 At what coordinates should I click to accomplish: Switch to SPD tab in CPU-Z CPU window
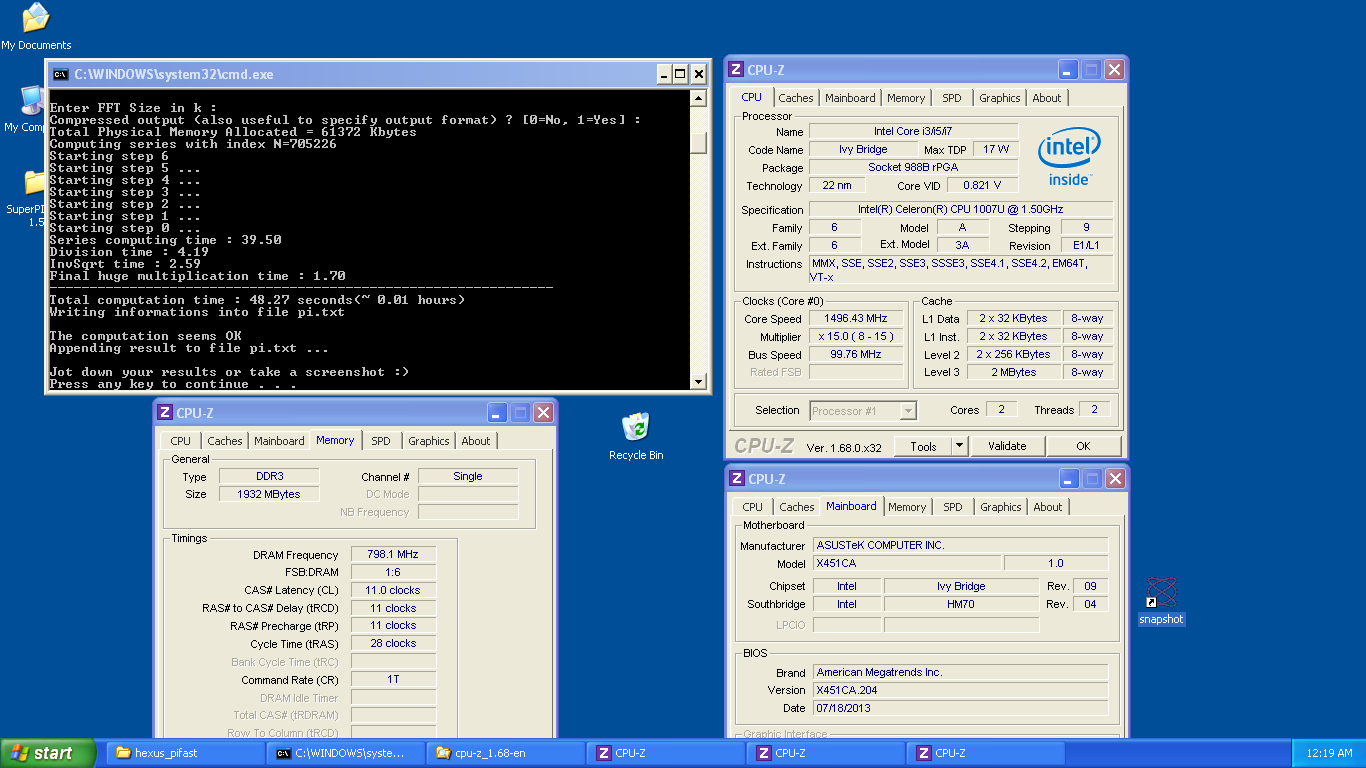(951, 98)
